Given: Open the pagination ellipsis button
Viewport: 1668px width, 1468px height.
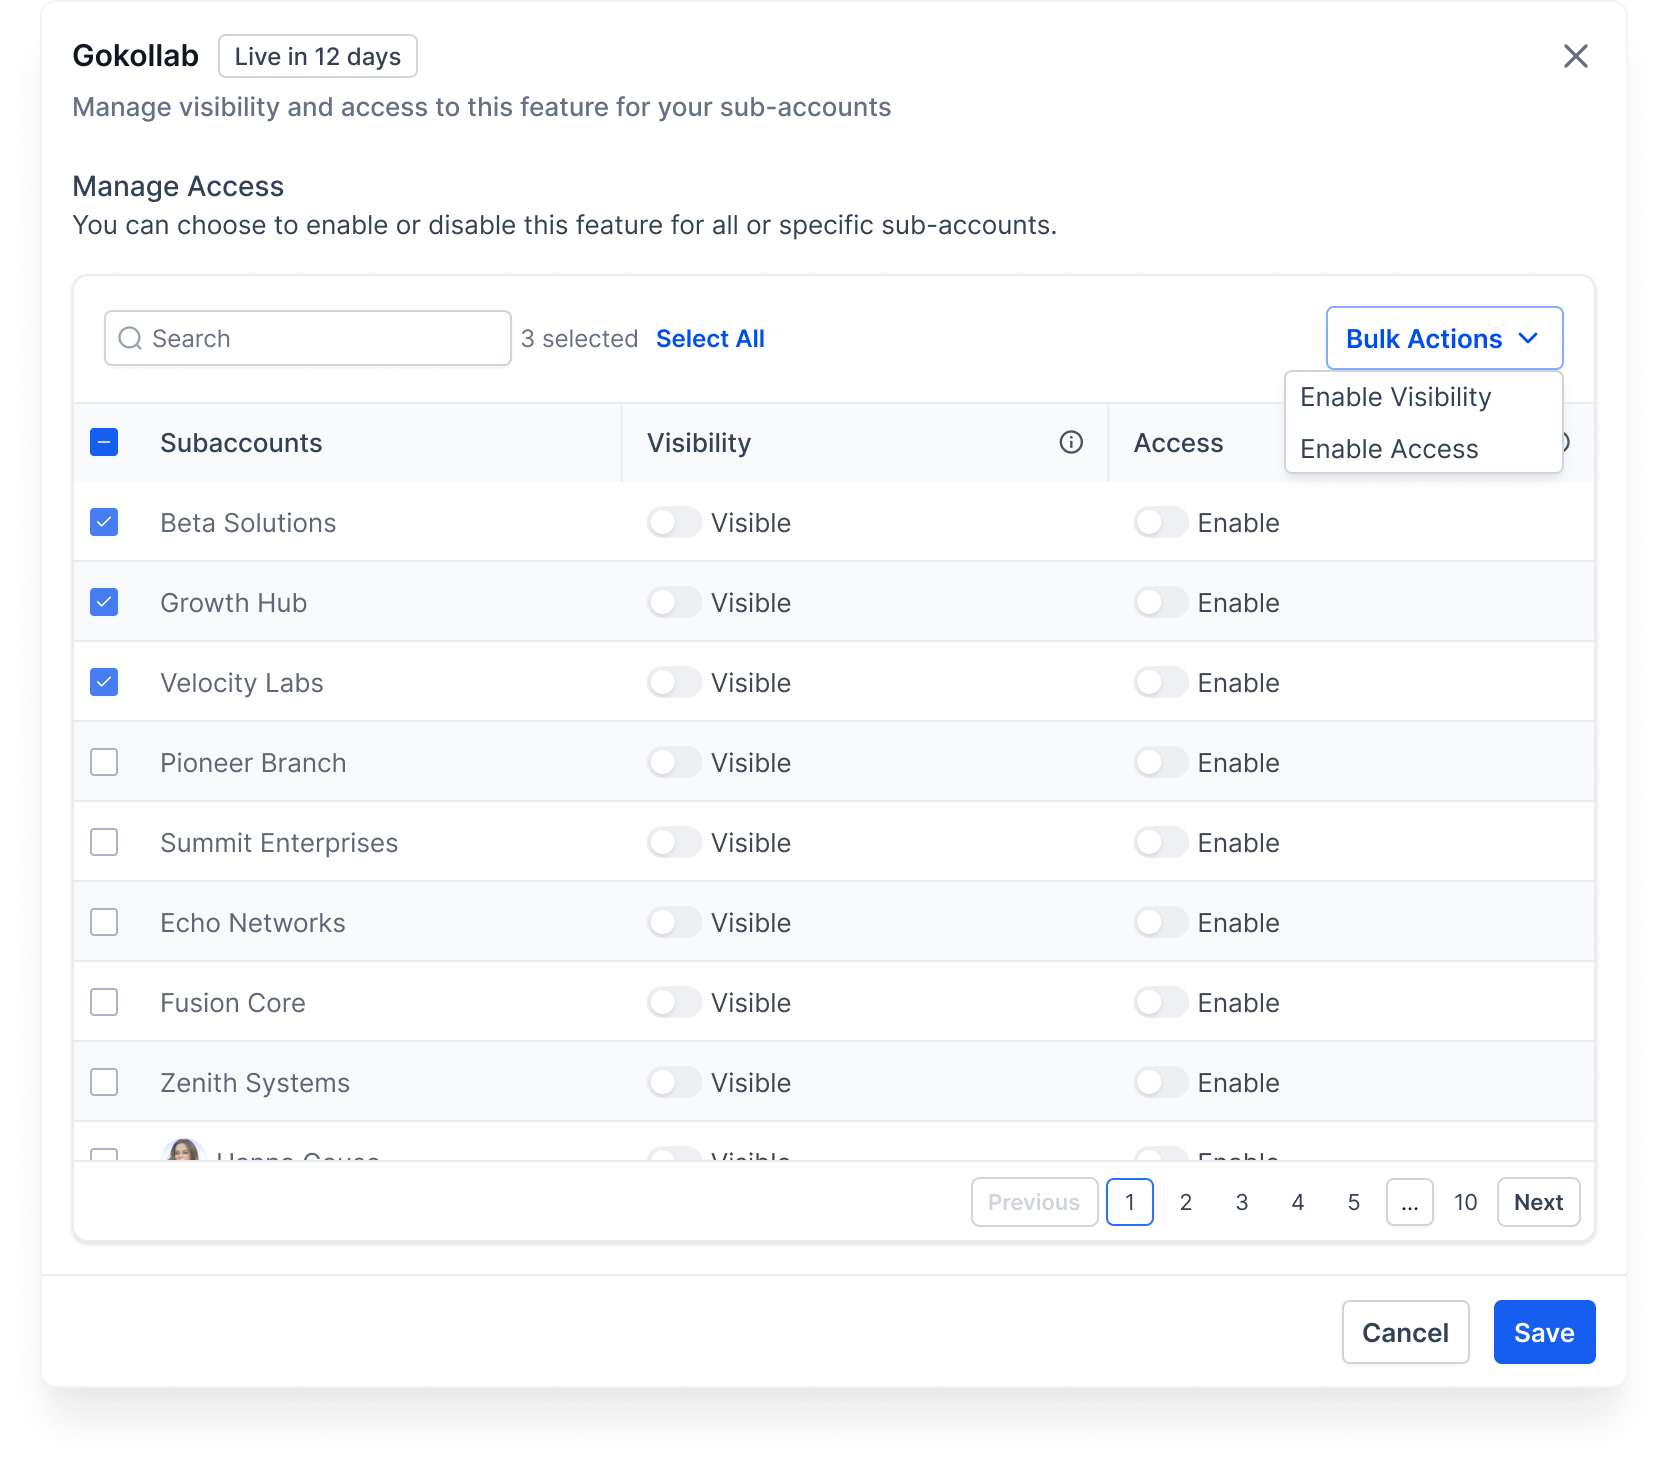Looking at the screenshot, I should click(1409, 1202).
